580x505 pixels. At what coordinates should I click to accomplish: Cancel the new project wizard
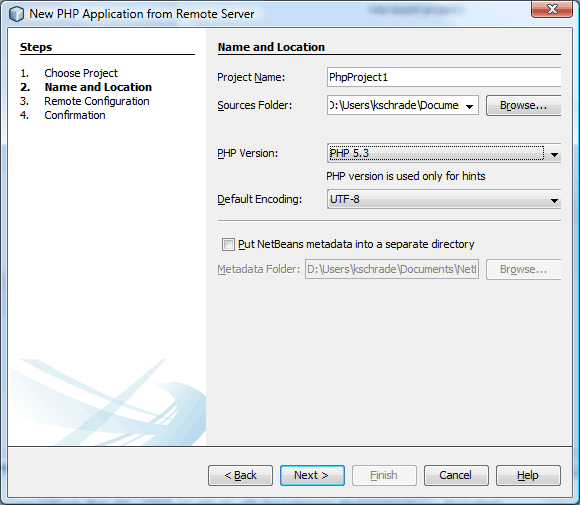(456, 475)
